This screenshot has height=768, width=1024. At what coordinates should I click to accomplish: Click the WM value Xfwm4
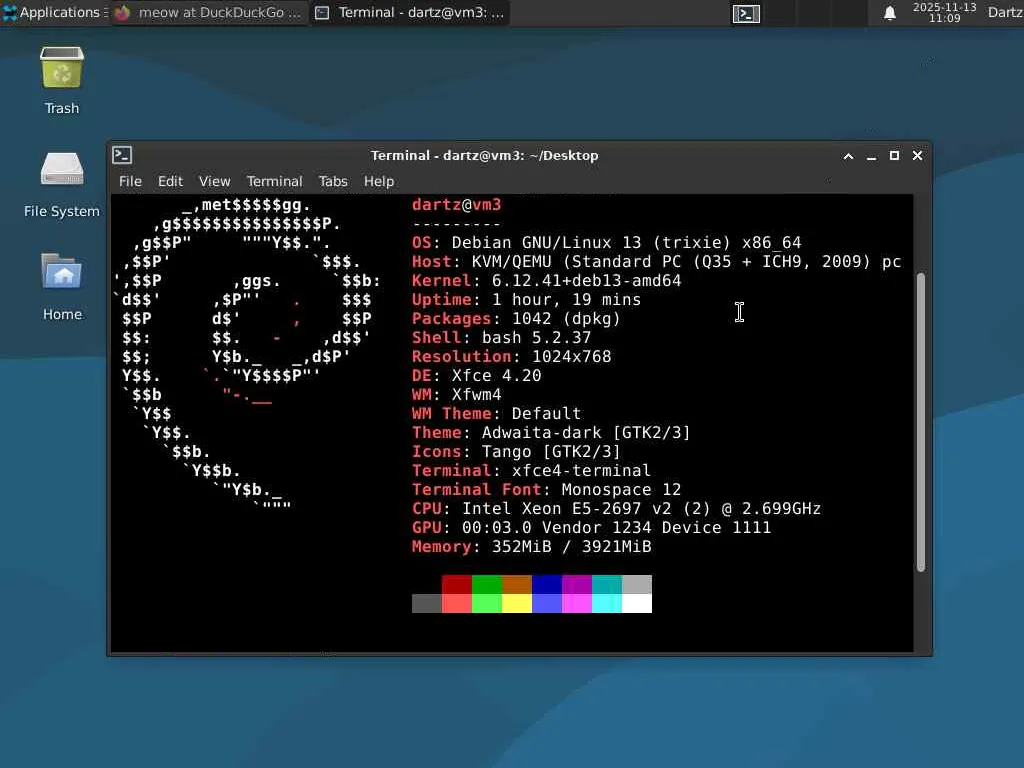tap(476, 394)
